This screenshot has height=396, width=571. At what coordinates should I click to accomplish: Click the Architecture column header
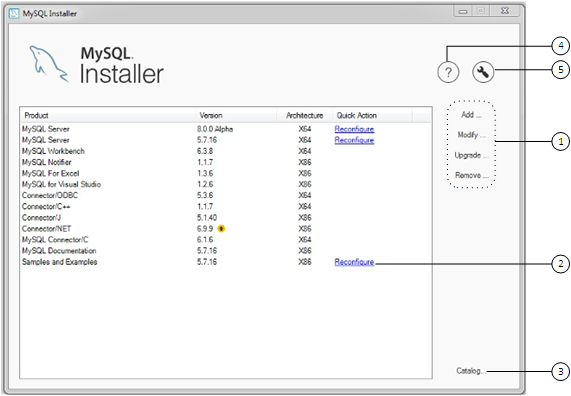[304, 115]
